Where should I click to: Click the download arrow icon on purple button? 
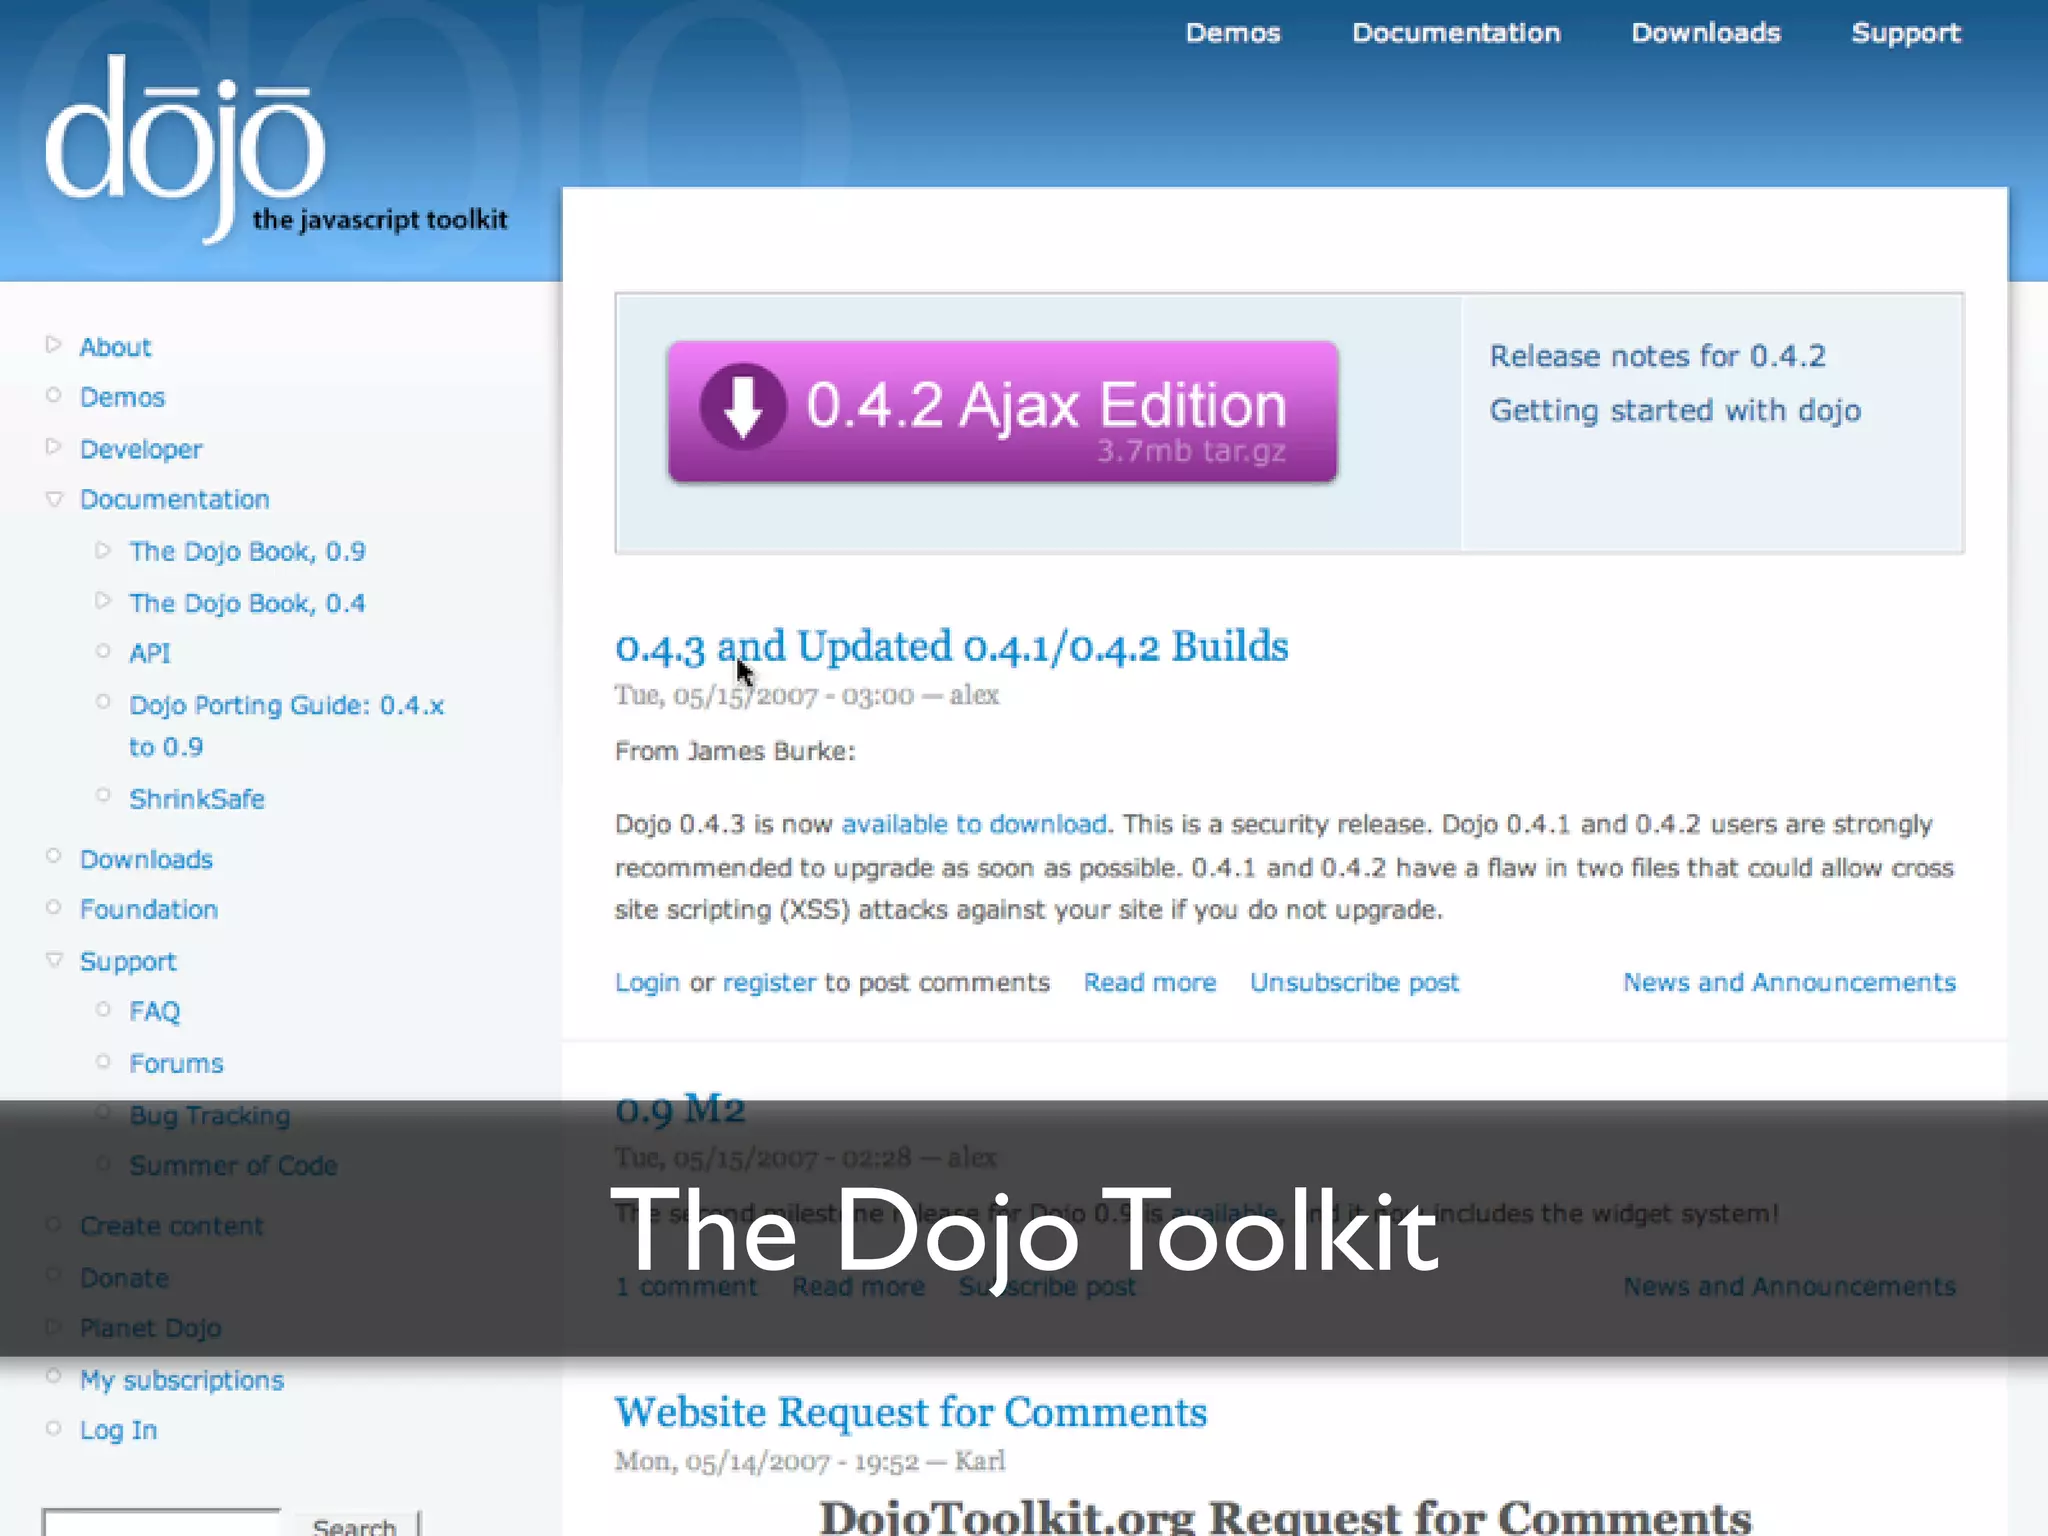[742, 406]
